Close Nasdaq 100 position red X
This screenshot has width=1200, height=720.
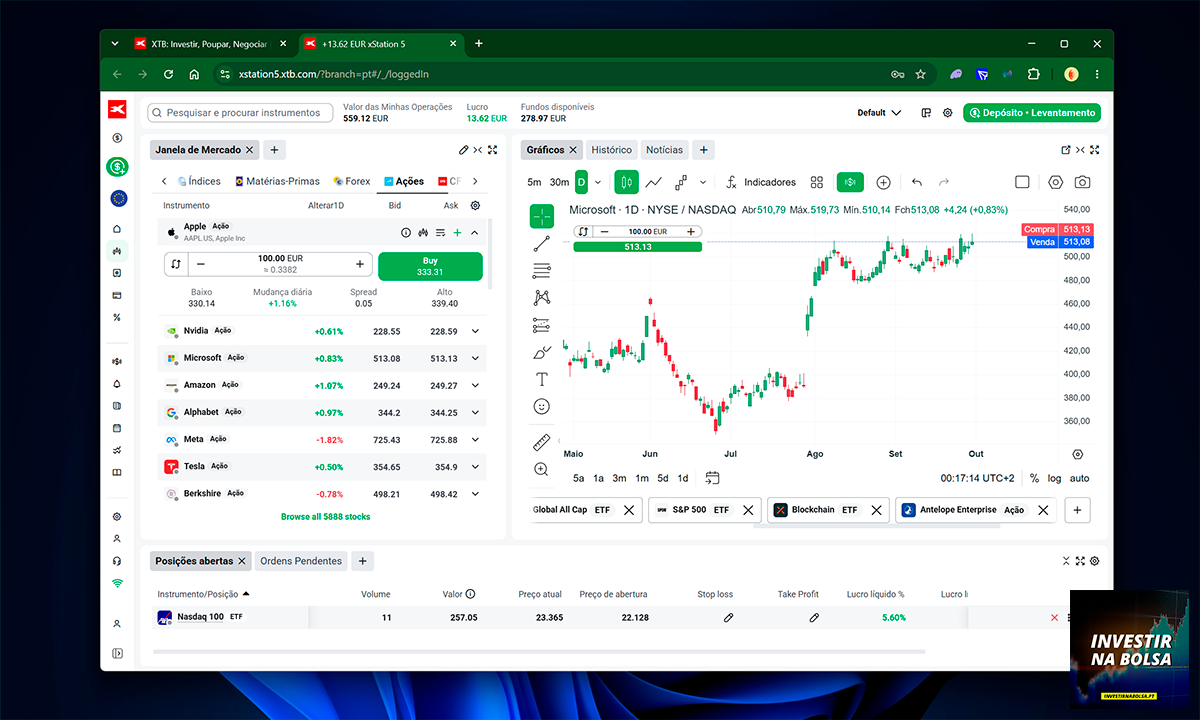(x=1054, y=617)
